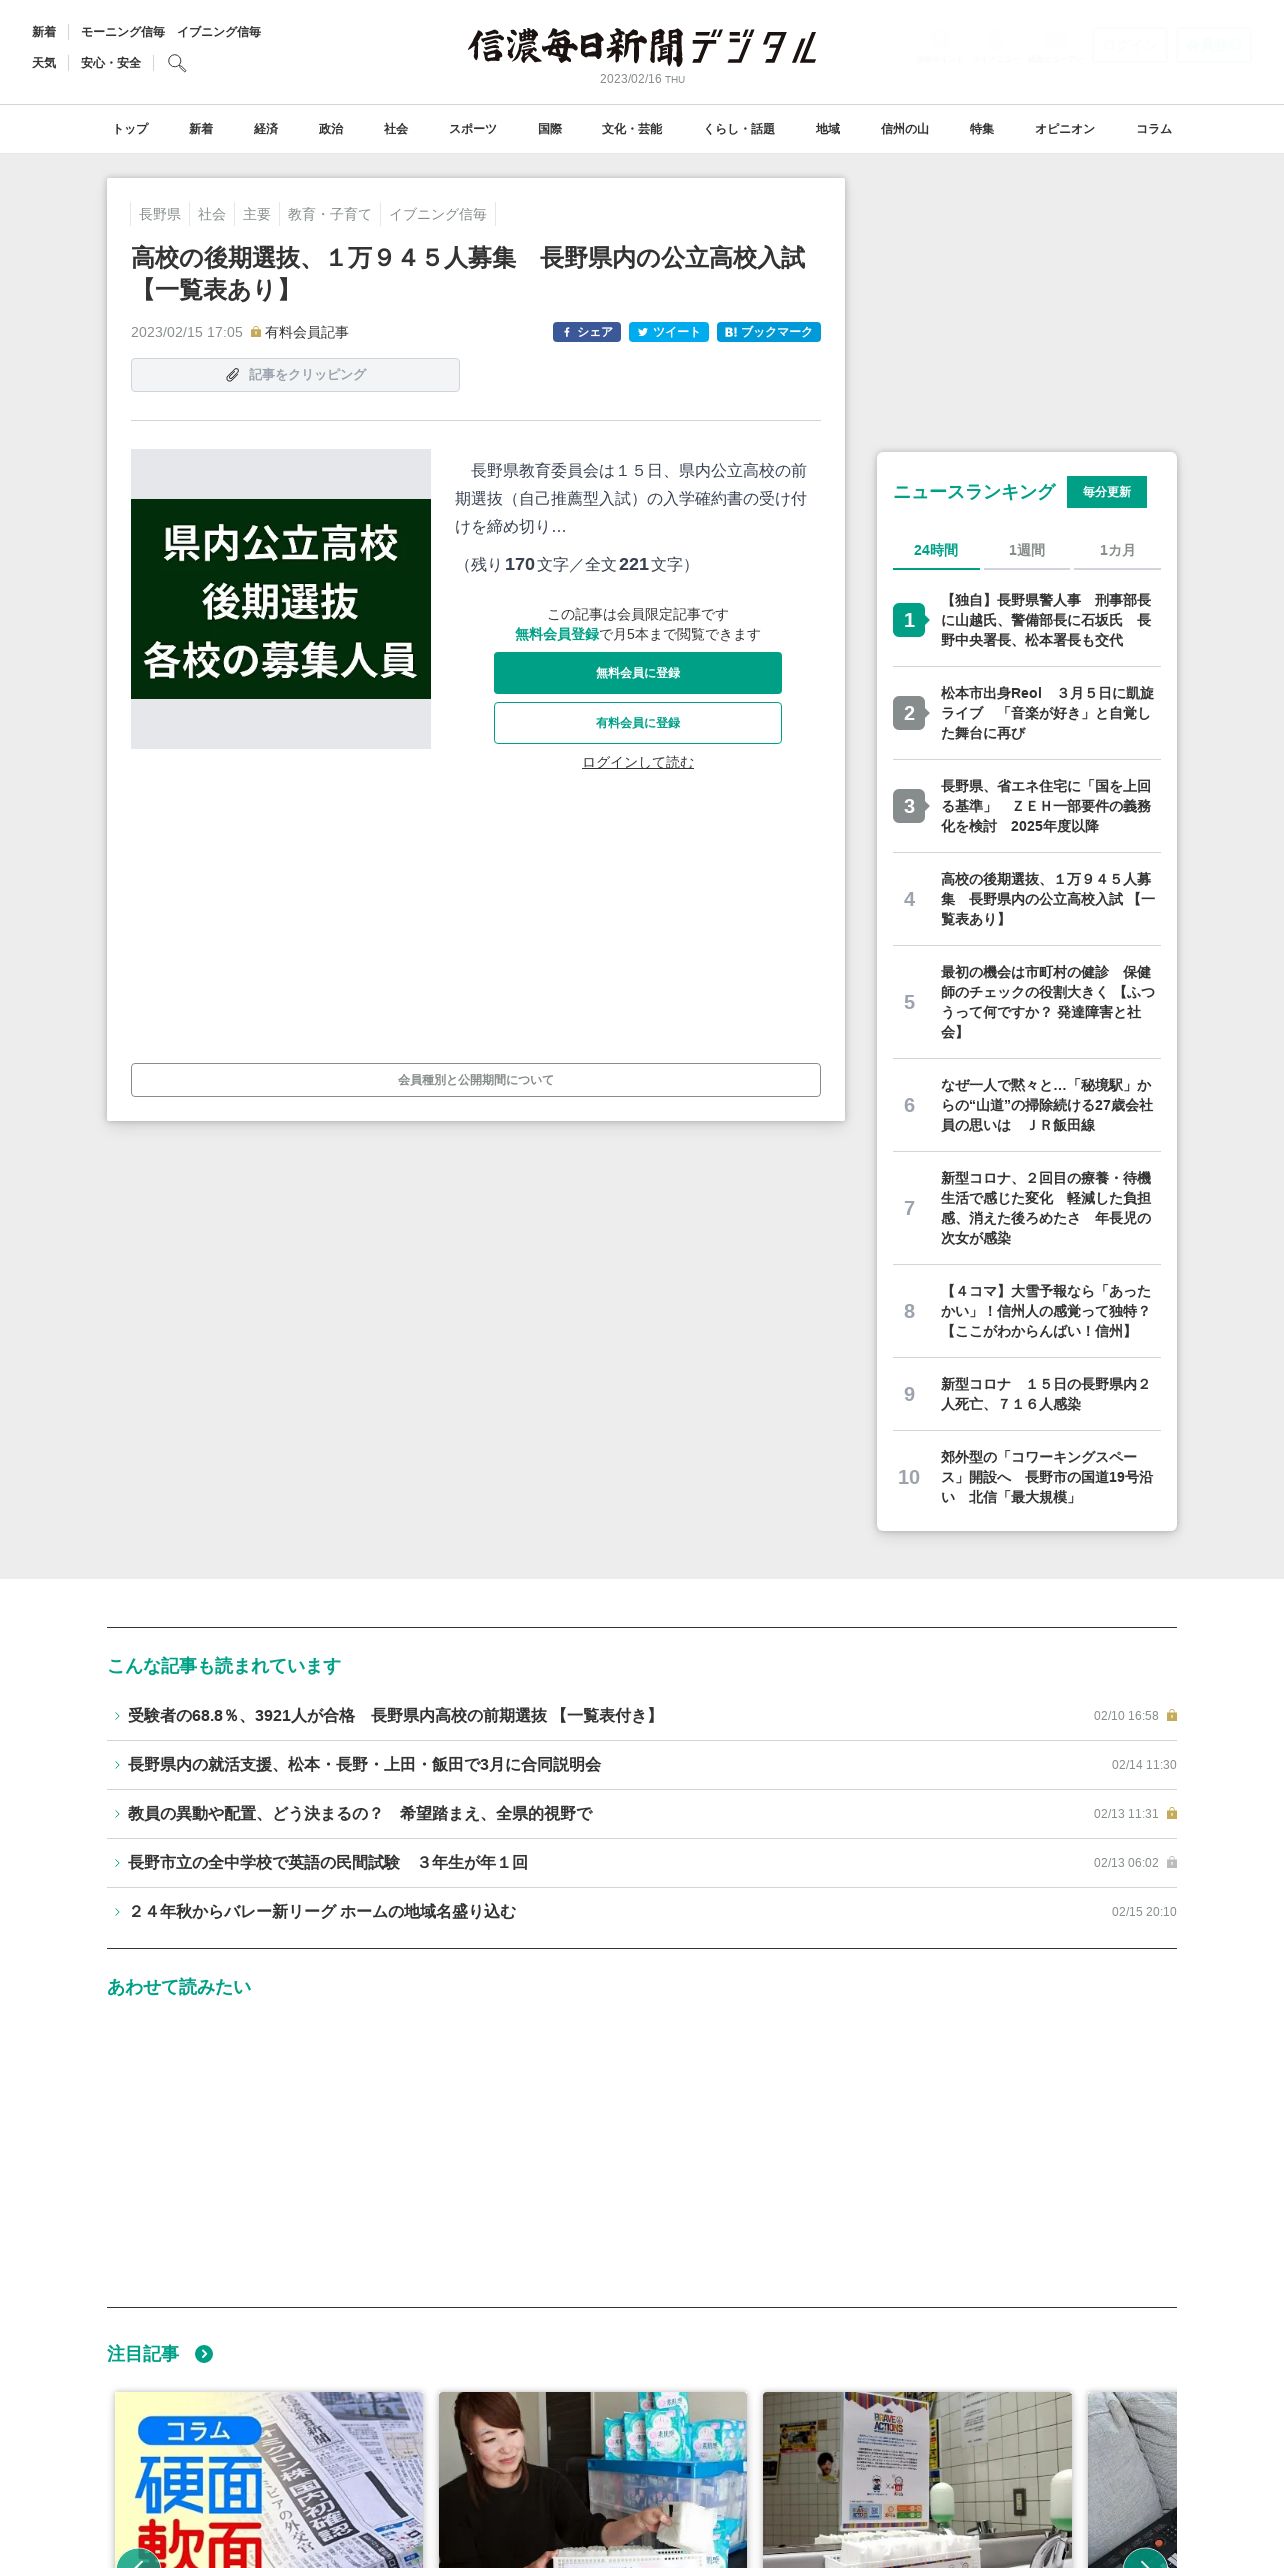Click the 教育・子育て article tag

point(330,214)
